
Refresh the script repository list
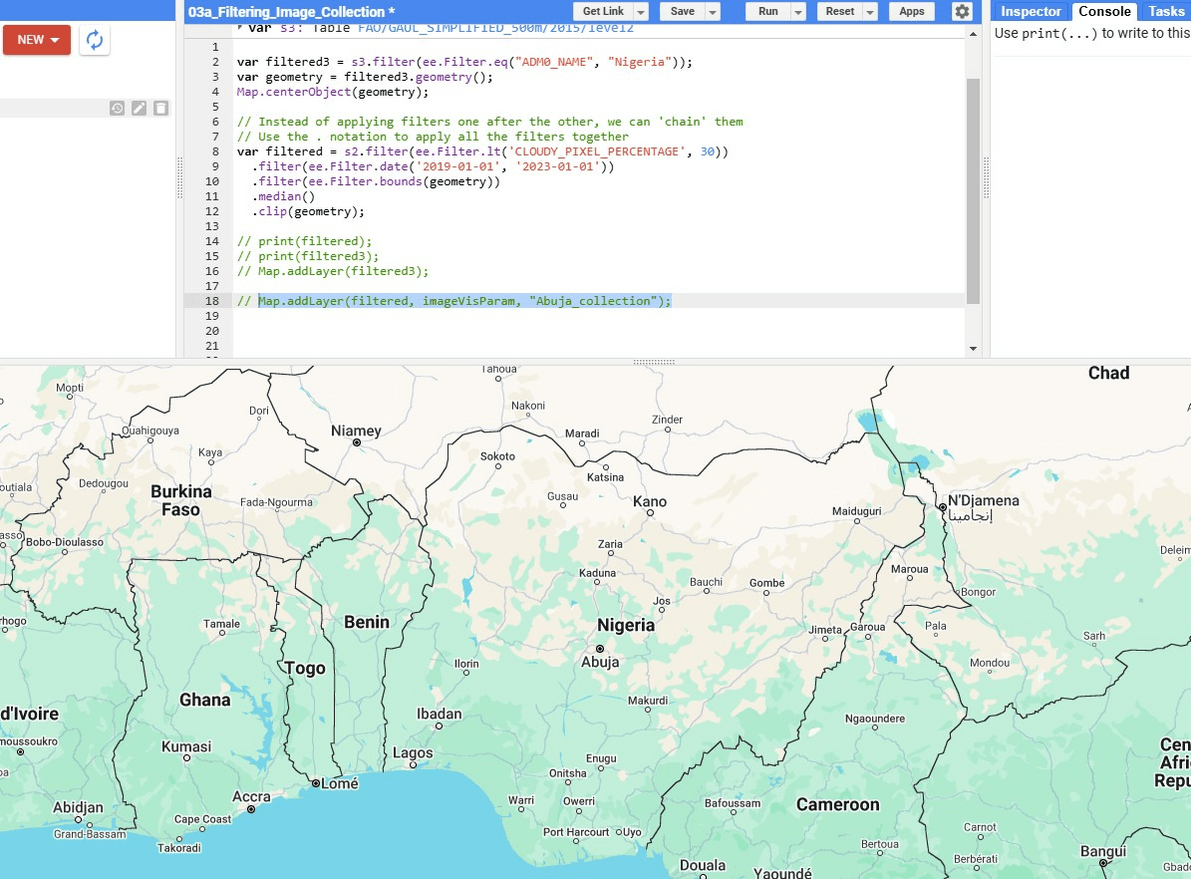(94, 40)
